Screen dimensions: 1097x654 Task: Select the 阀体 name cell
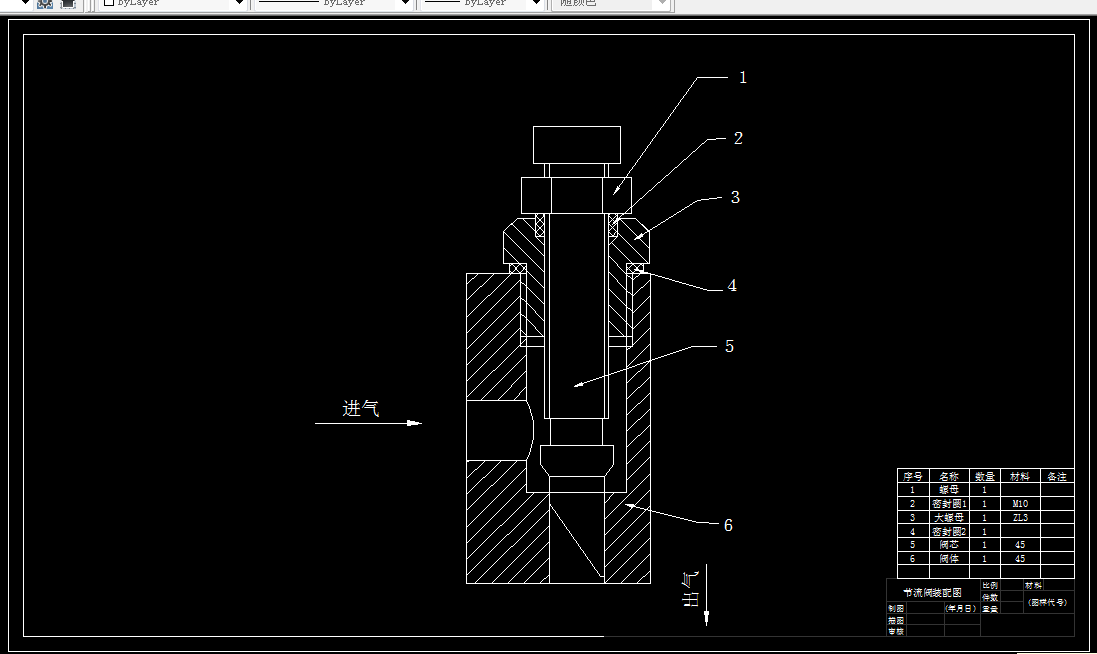[x=949, y=559]
